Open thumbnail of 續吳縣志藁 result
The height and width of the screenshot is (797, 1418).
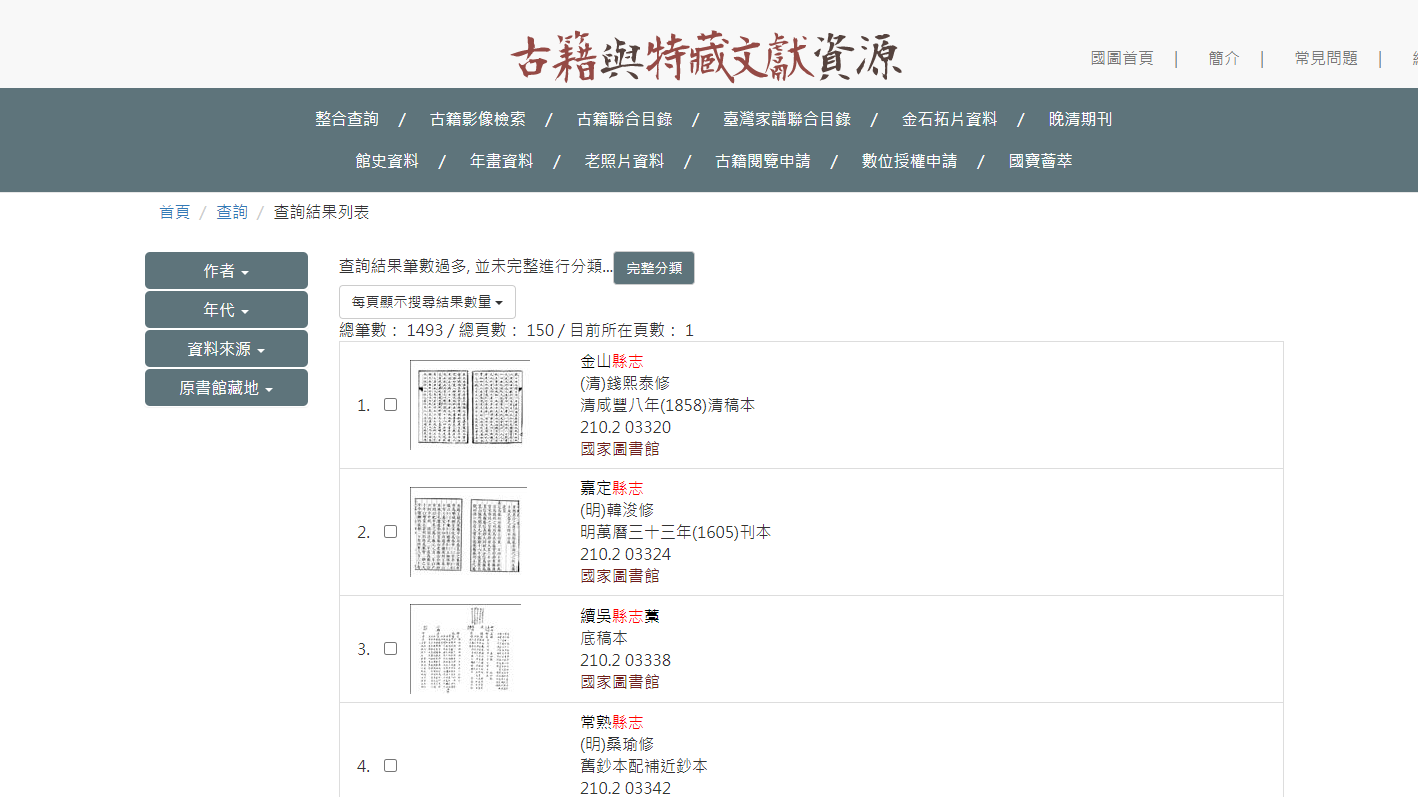coord(466,649)
